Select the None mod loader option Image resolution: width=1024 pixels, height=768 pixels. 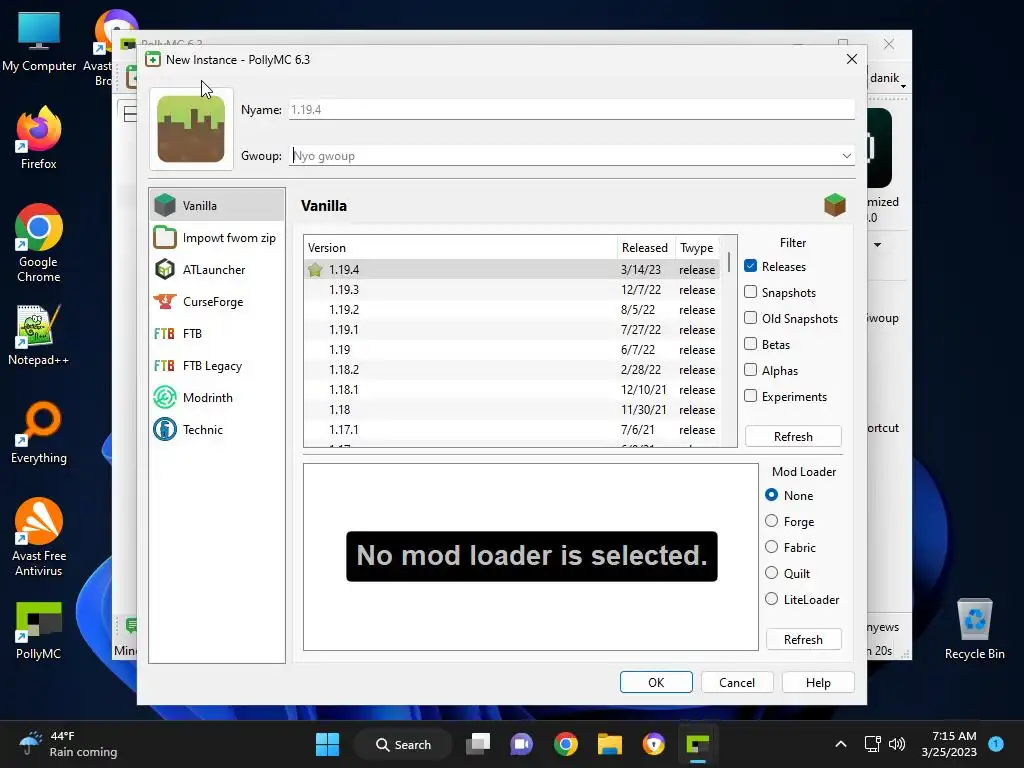point(771,495)
